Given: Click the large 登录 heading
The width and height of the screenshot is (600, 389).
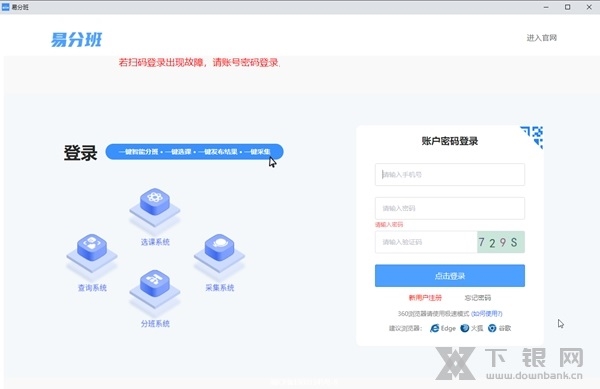Looking at the screenshot, I should [80, 153].
